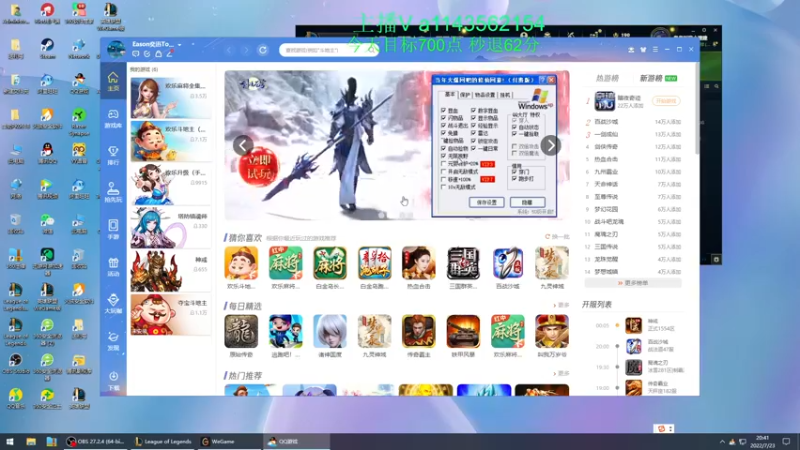The image size is (800, 450).
Task: Switch to the 挂机 tab in dialog
Action: coord(505,95)
